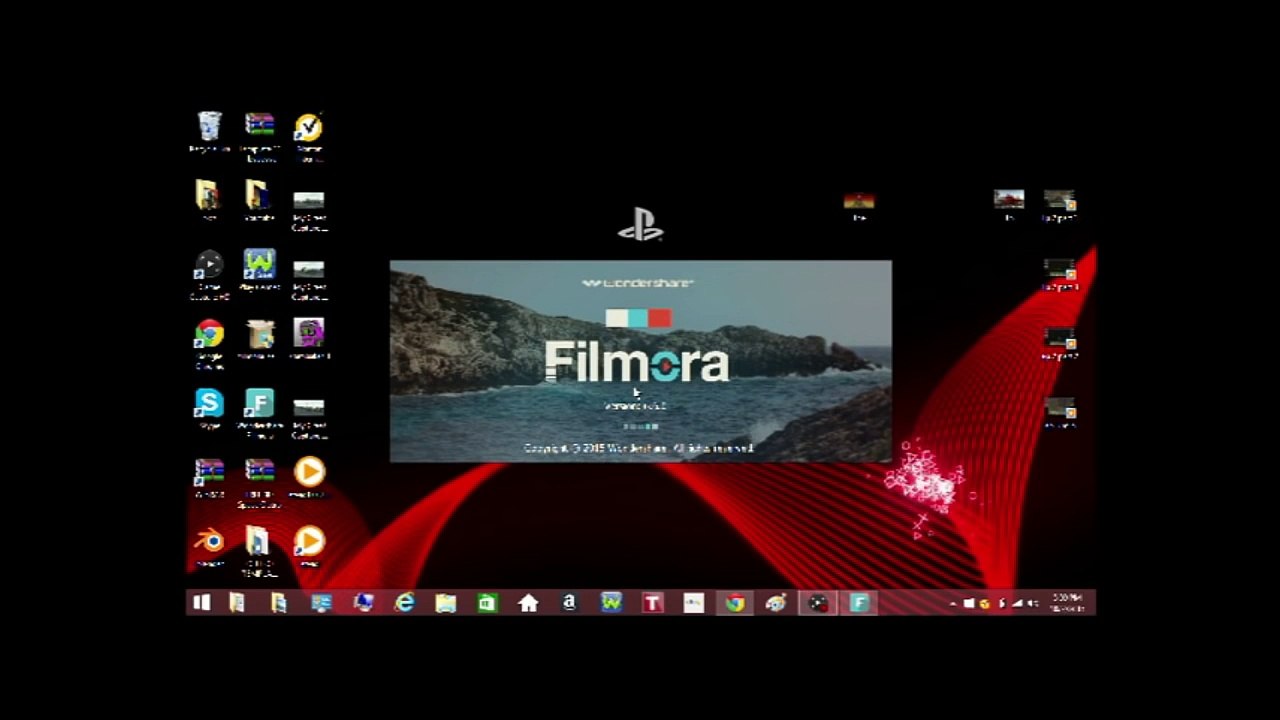Click the green W taskbar icon
Screen dimensions: 1280x720
pos(611,603)
